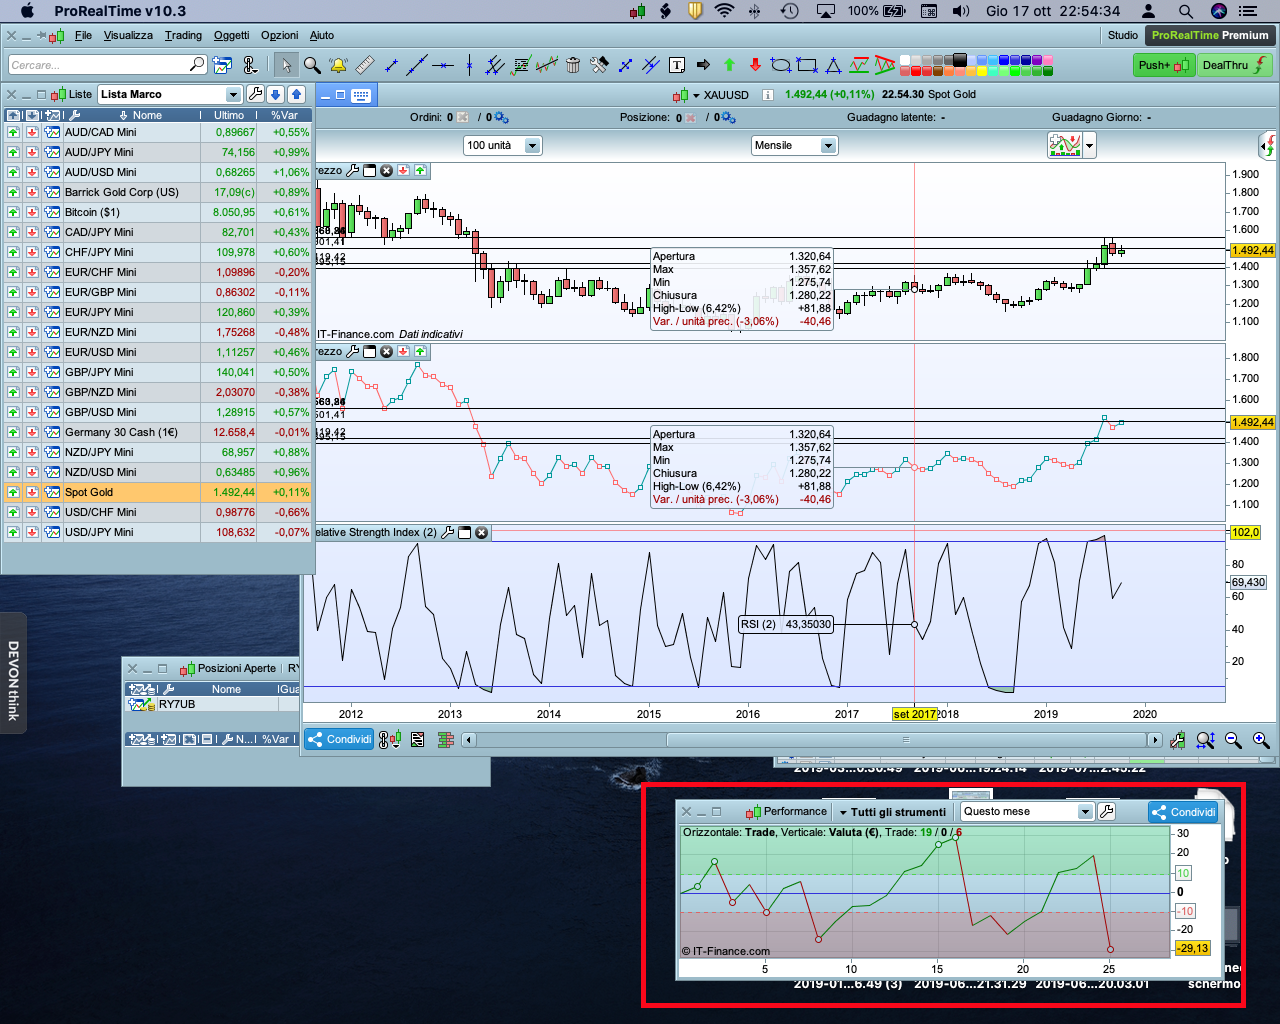Image resolution: width=1280 pixels, height=1024 pixels.
Task: Click Condividi below the chart
Action: [x=339, y=740]
